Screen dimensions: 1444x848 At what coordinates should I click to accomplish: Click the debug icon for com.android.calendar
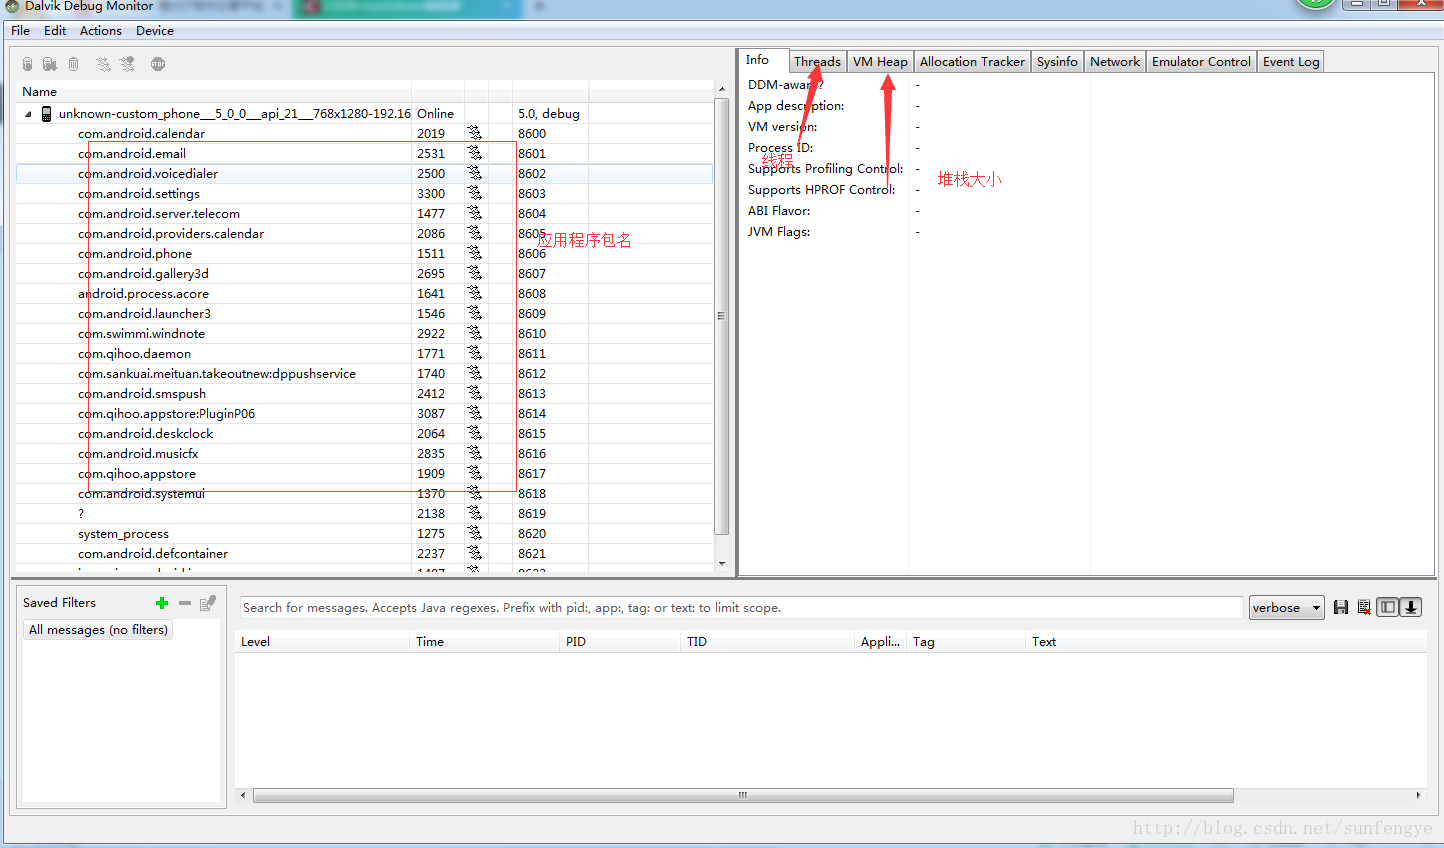coord(474,133)
